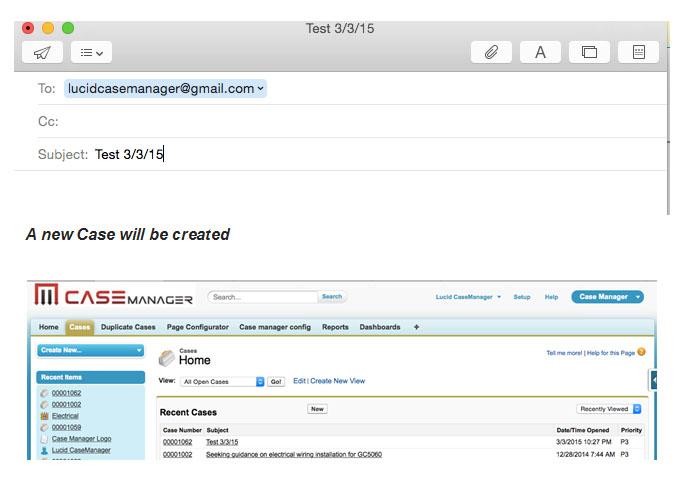The height and width of the screenshot is (487, 694).
Task: Open the Case Manager logo
Action: [114, 295]
